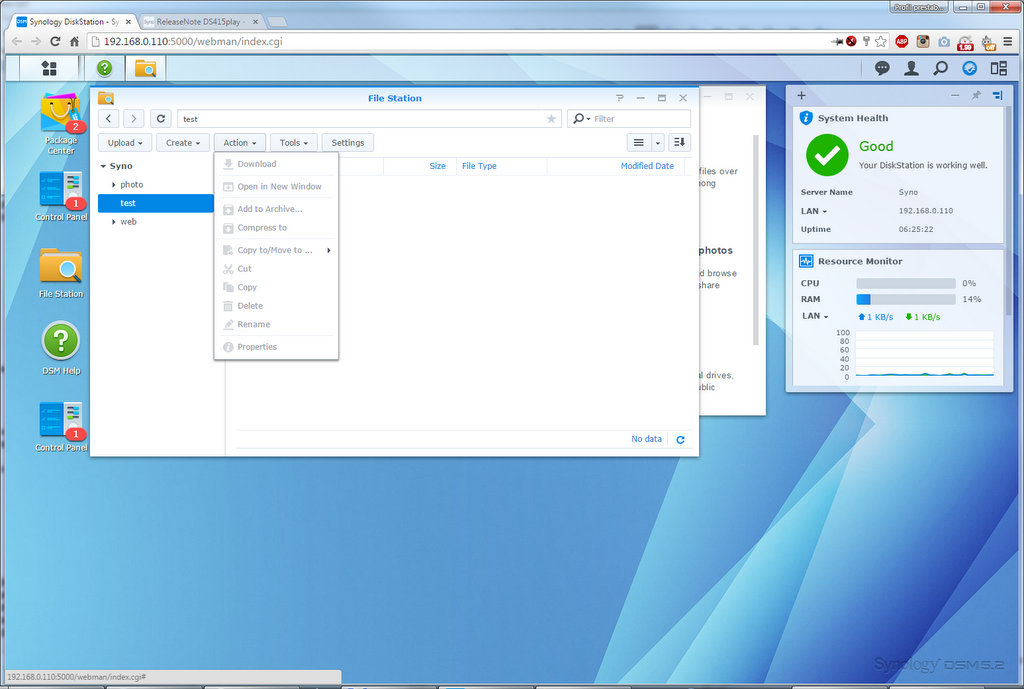Image resolution: width=1024 pixels, height=689 pixels.
Task: Close the Action dropdown menu button
Action: pos(240,142)
